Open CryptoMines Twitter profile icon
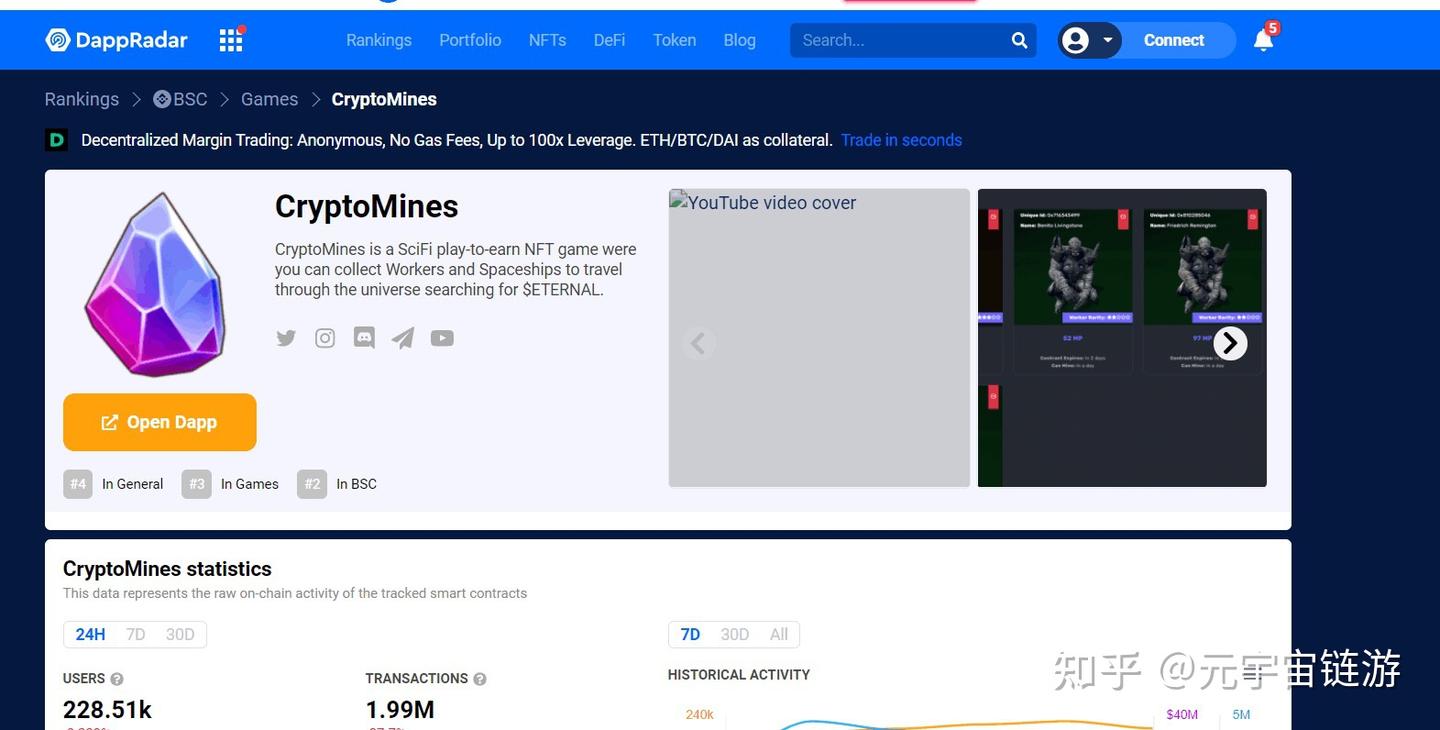 [x=286, y=338]
